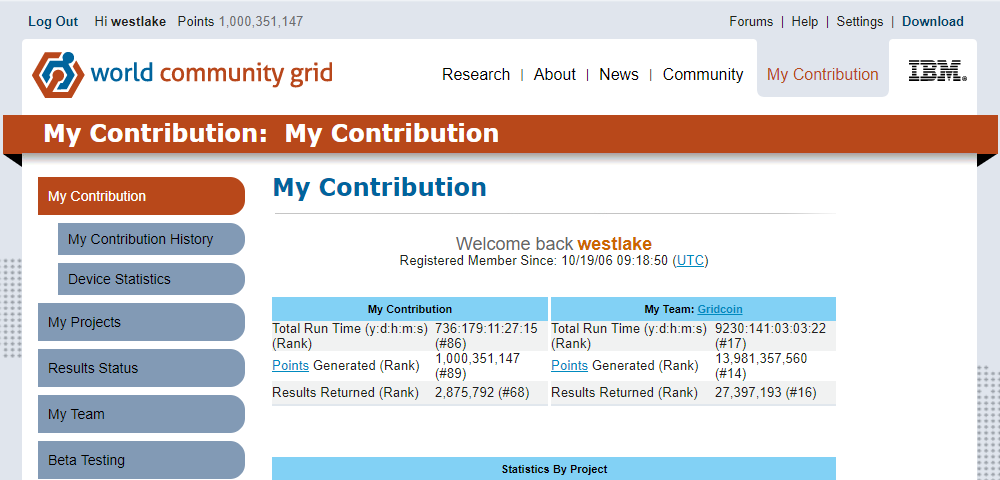Open the About menu
The height and width of the screenshot is (480, 1000).
coord(554,75)
